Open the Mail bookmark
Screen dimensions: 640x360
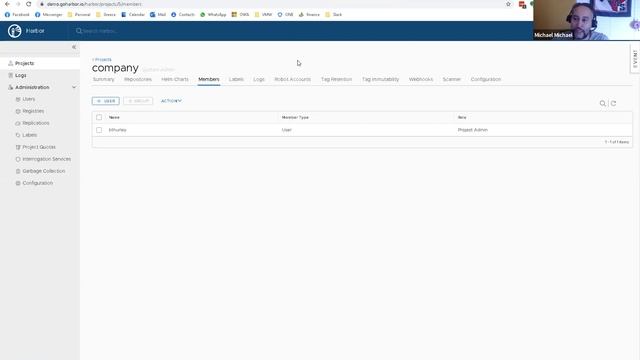pyautogui.click(x=158, y=14)
